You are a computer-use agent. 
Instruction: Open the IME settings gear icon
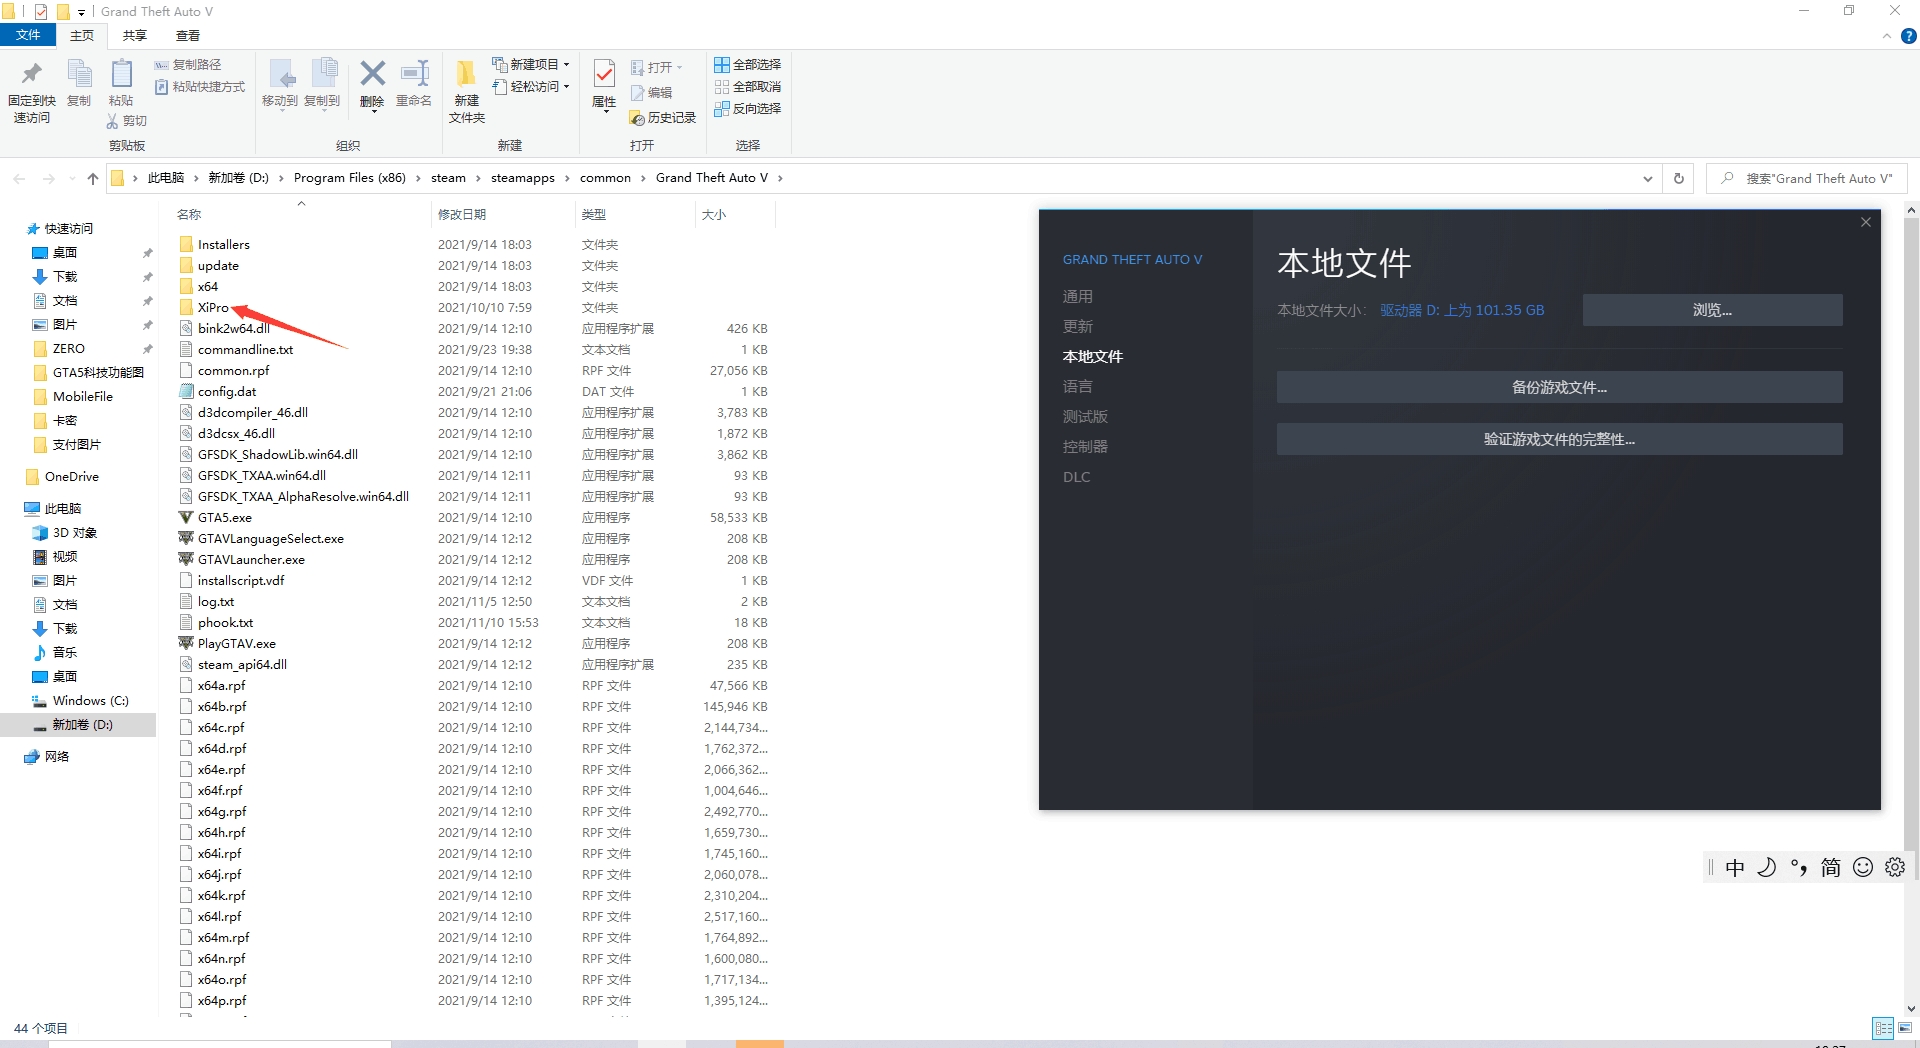1895,867
